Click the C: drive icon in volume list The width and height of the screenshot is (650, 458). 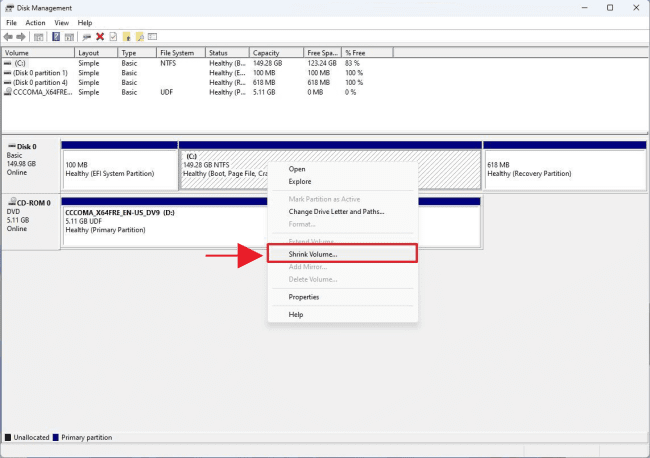[x=8, y=63]
